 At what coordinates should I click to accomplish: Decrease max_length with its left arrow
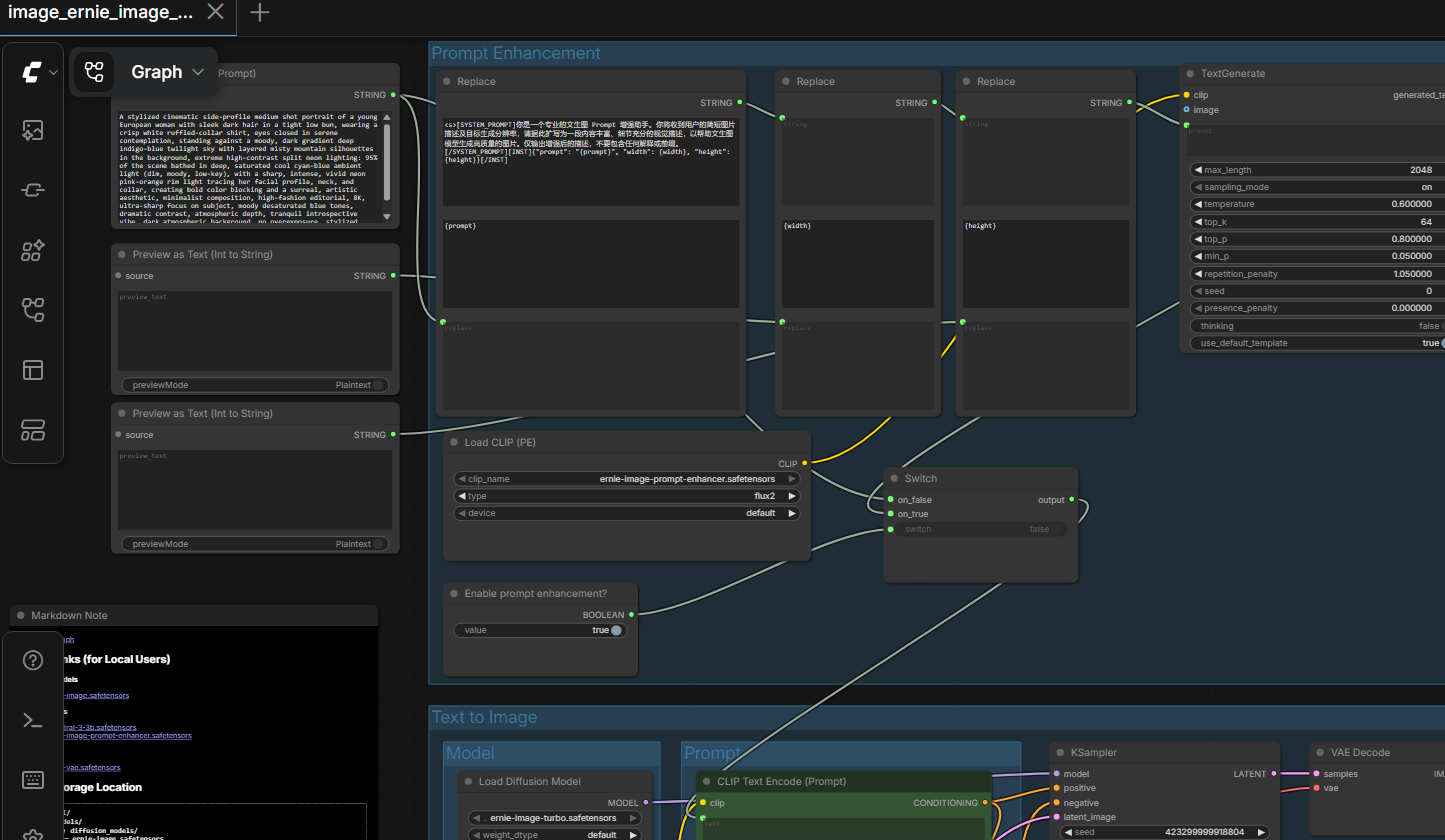(x=1198, y=170)
